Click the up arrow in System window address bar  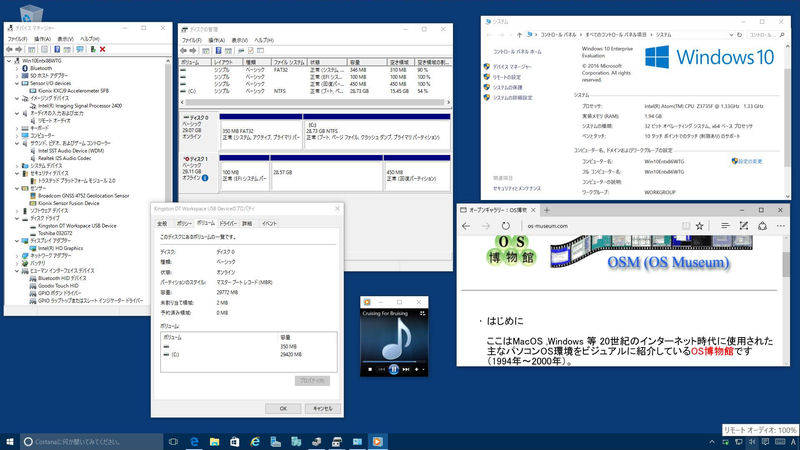(x=519, y=35)
